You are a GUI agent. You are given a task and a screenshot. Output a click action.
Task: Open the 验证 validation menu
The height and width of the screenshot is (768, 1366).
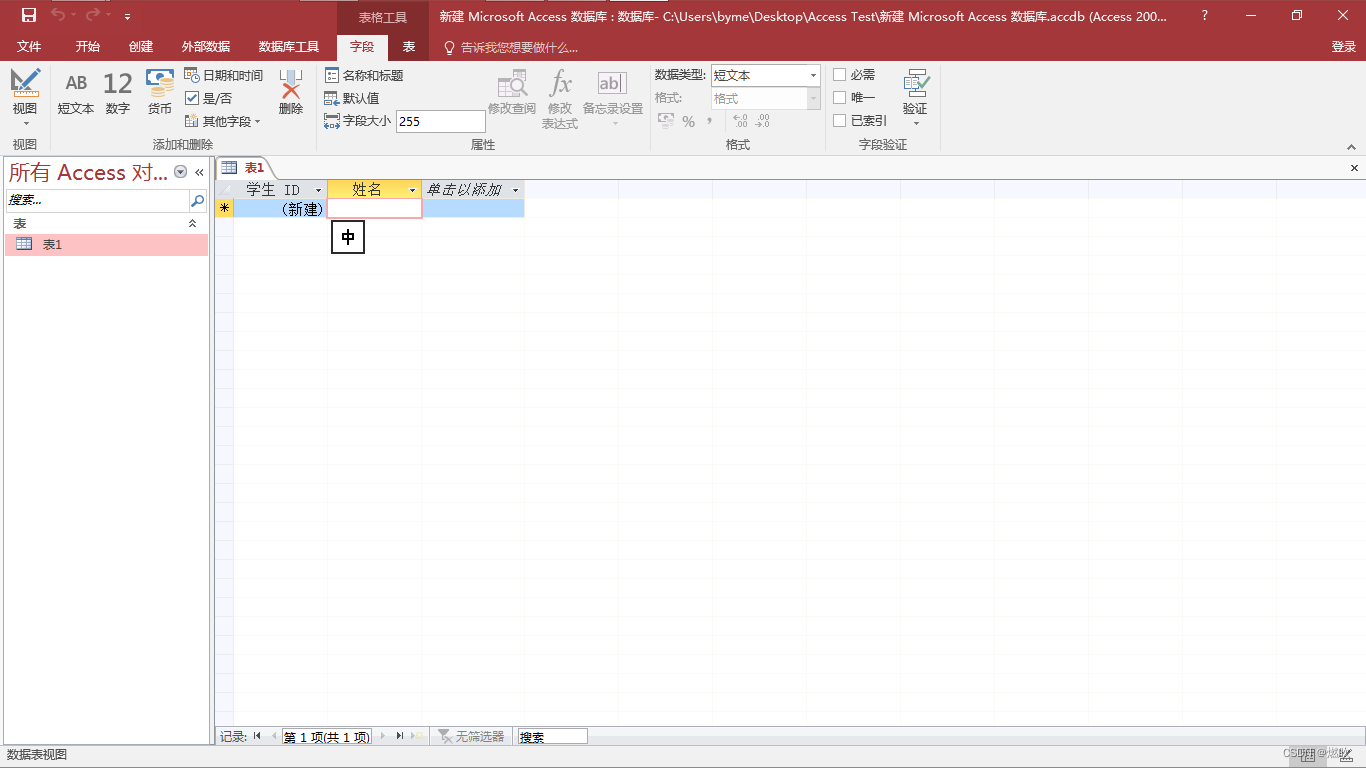pyautogui.click(x=915, y=98)
